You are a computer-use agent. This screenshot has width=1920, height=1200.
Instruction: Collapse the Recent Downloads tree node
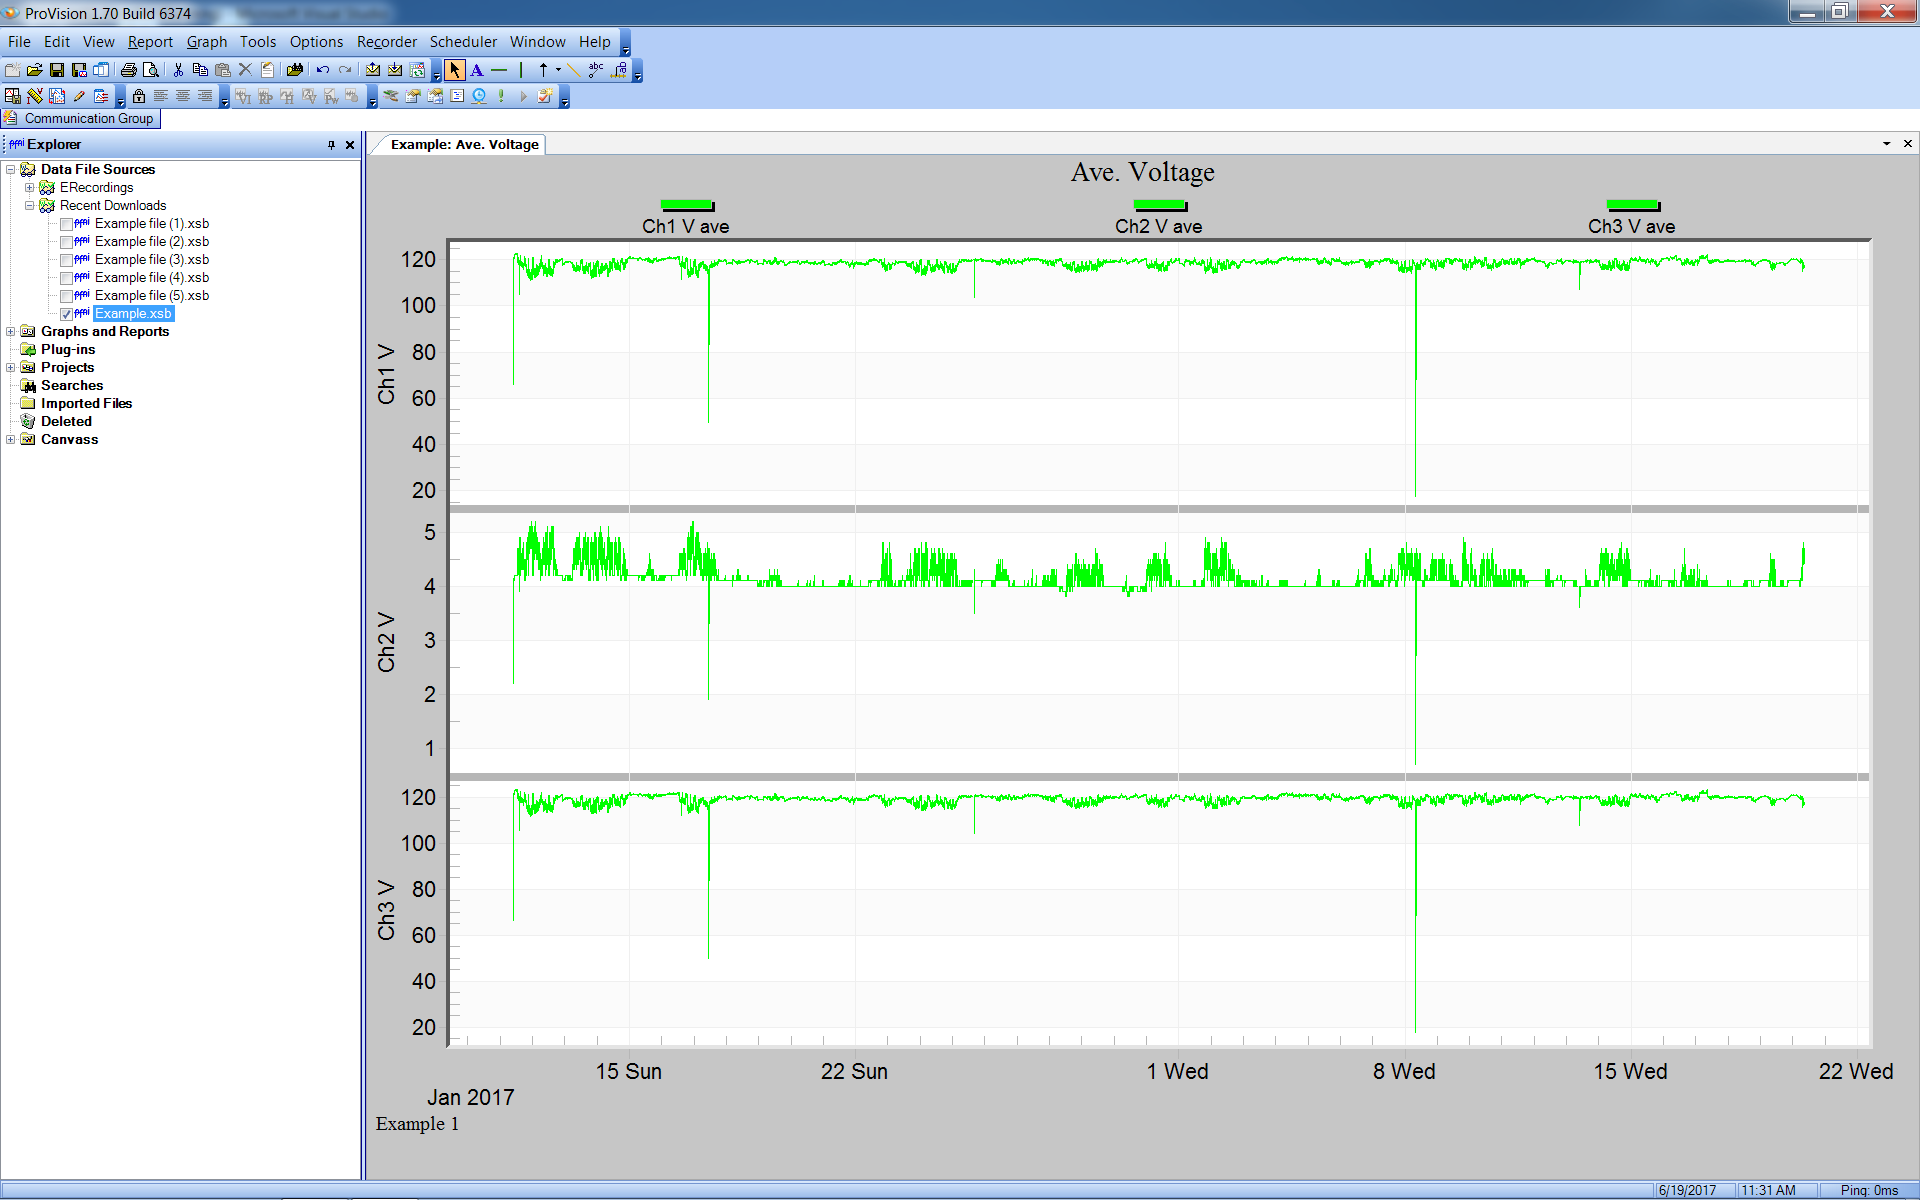[30, 205]
